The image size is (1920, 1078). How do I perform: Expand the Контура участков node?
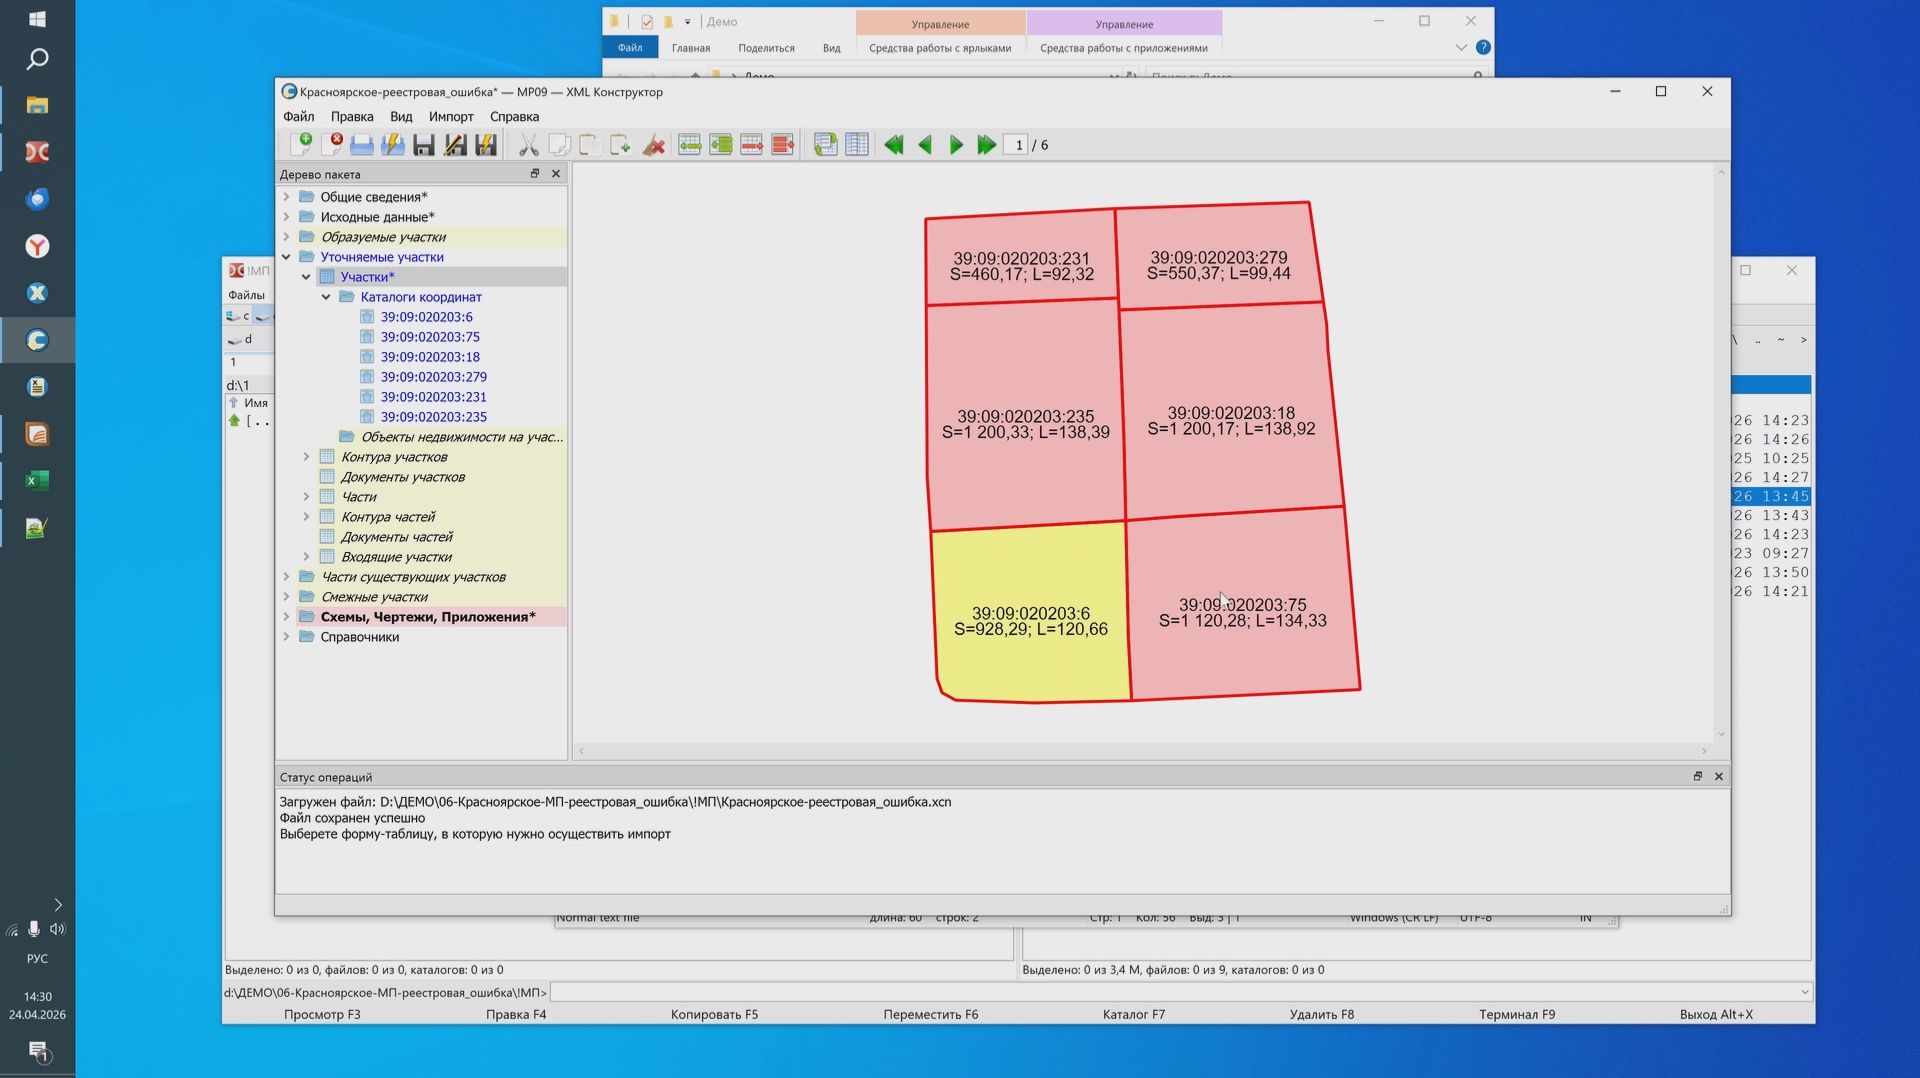[307, 457]
